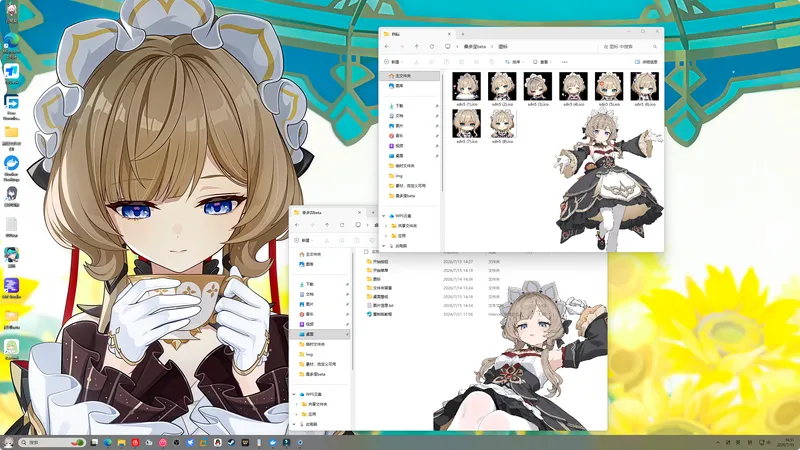Refresh the 桑多涅beta window

coord(342,225)
